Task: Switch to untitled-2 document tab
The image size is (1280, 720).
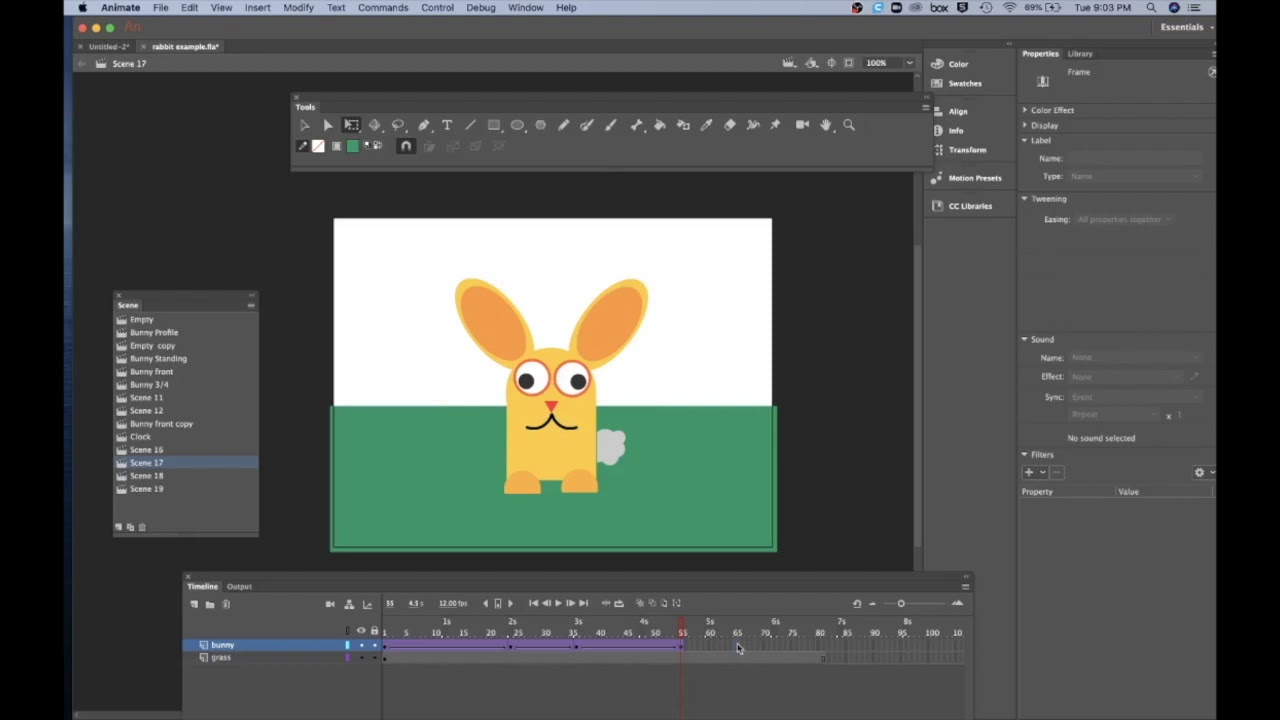Action: click(108, 47)
